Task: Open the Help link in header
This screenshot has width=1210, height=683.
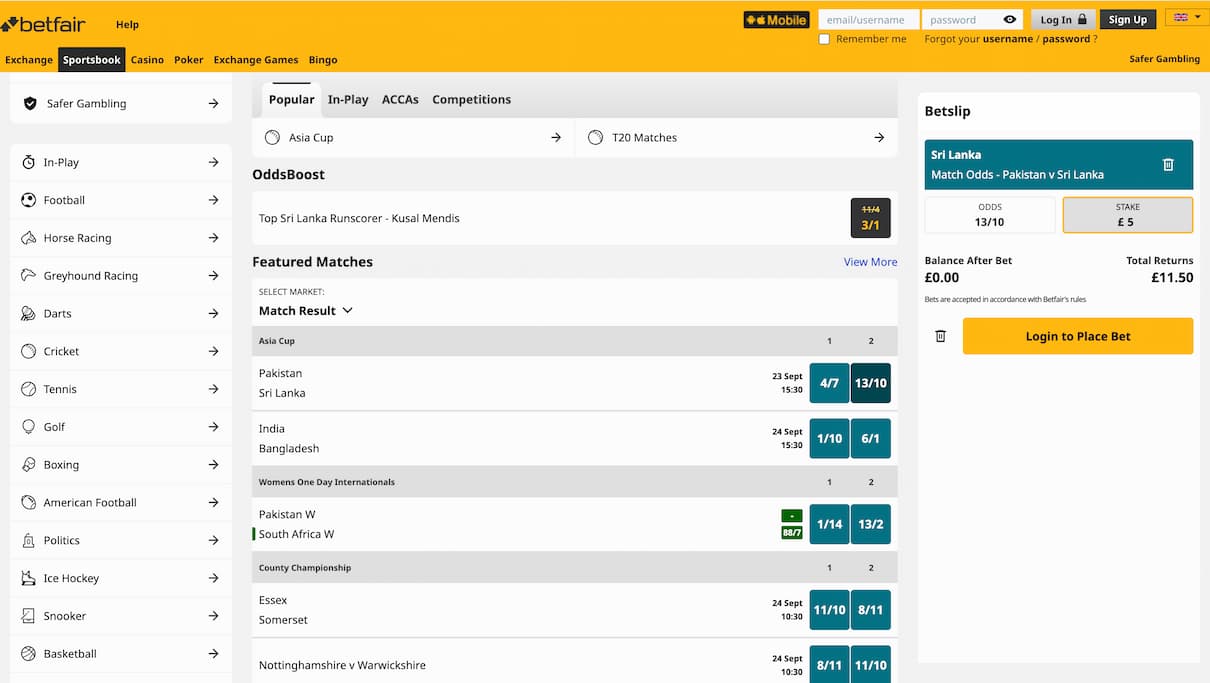Action: (127, 24)
